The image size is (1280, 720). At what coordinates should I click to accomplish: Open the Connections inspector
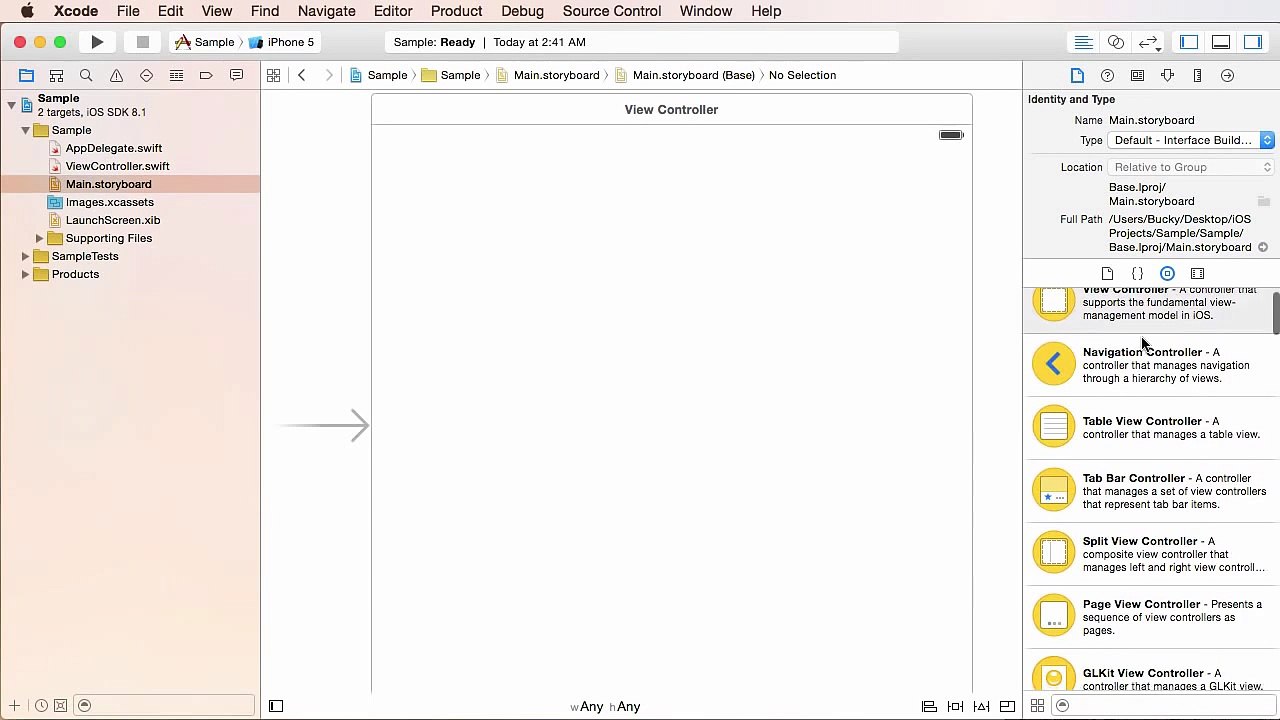[x=1227, y=75]
